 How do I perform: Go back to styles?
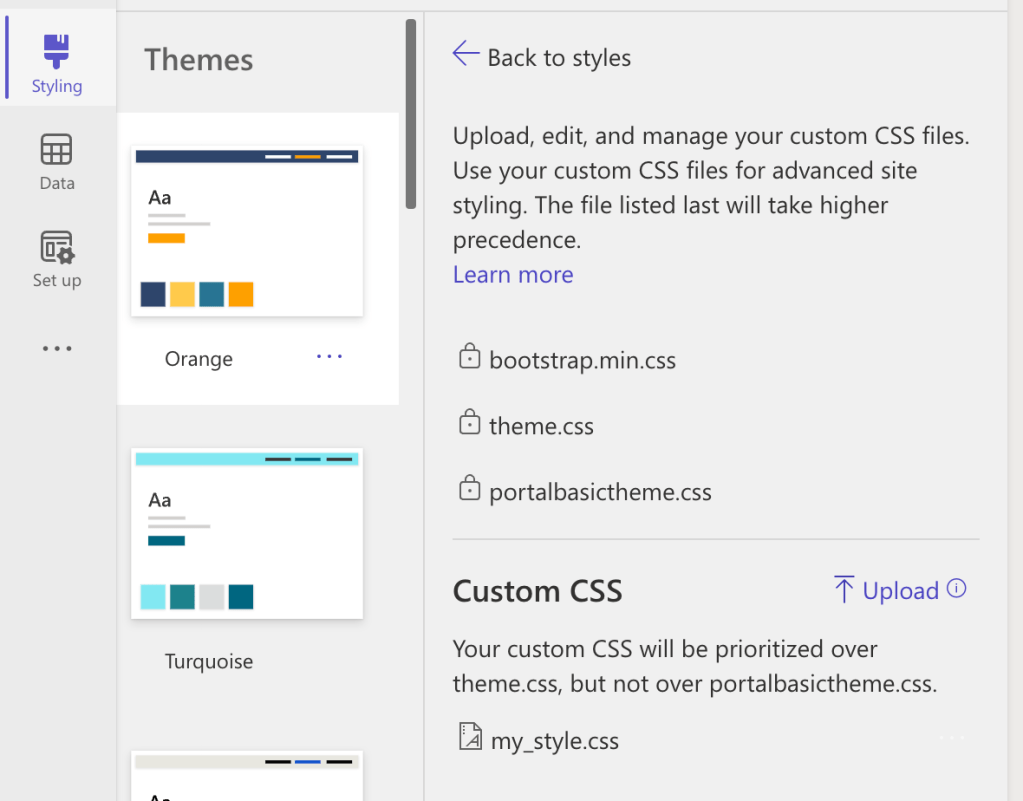[x=559, y=58]
